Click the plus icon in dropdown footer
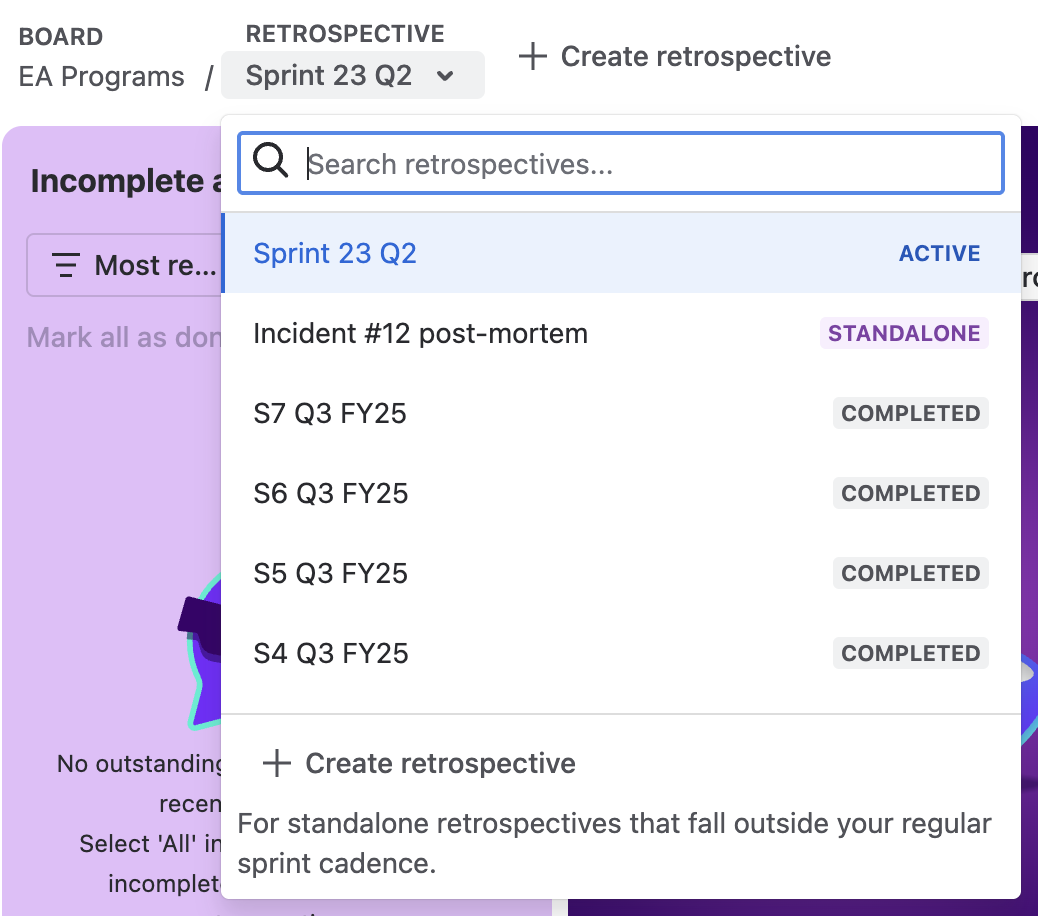 point(277,763)
